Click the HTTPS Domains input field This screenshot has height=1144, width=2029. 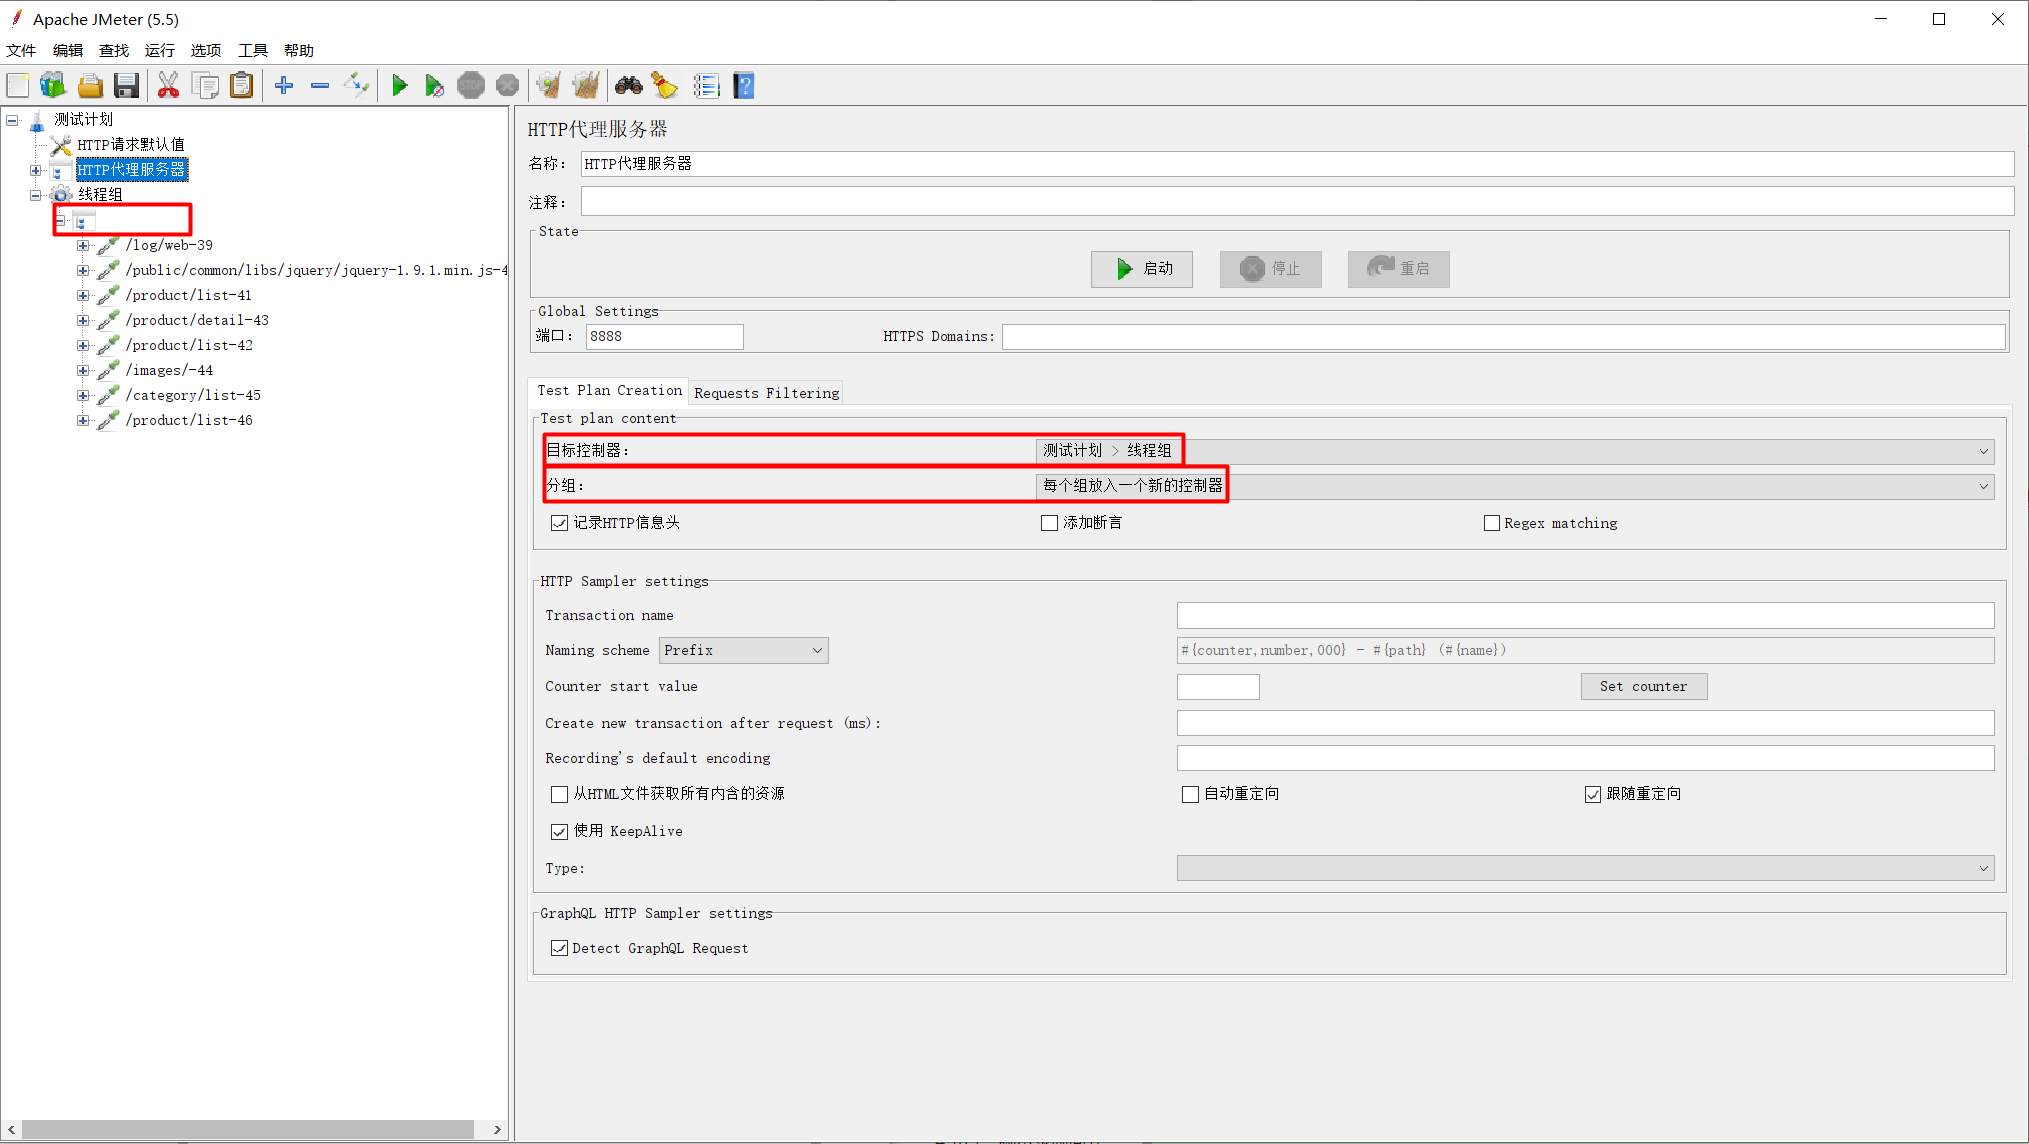1503,337
